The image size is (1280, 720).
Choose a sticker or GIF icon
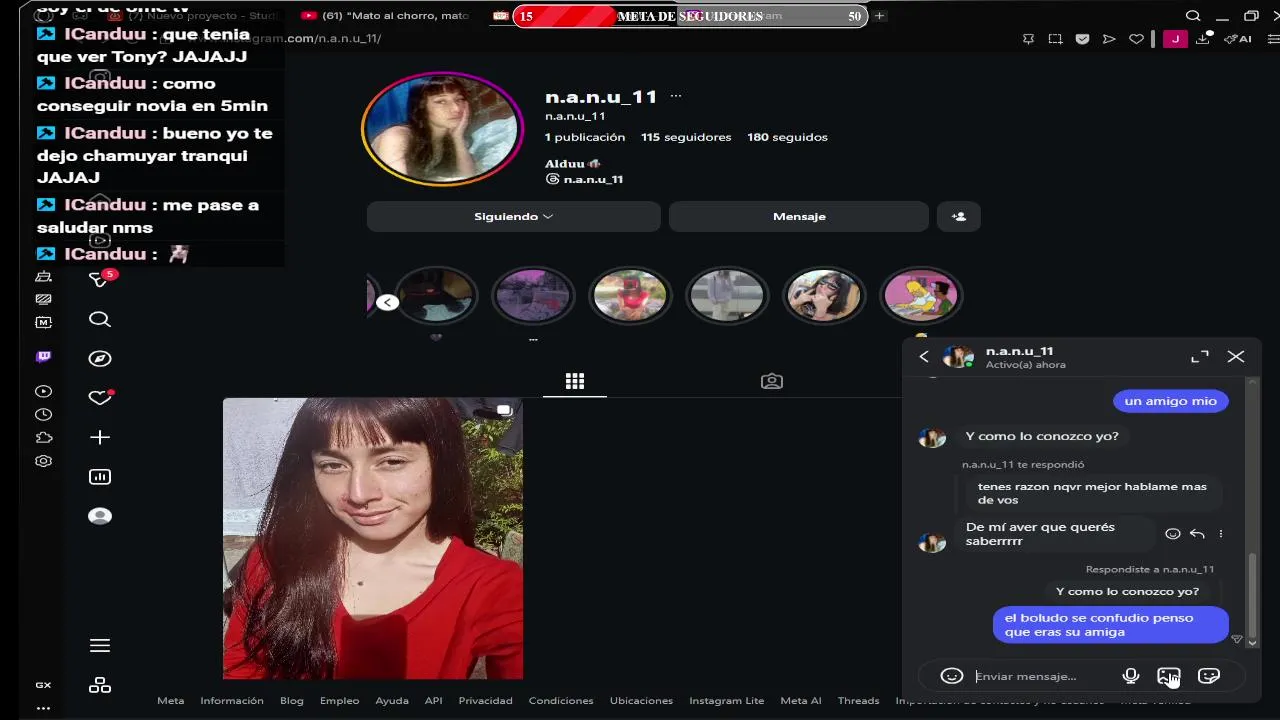tap(1208, 676)
